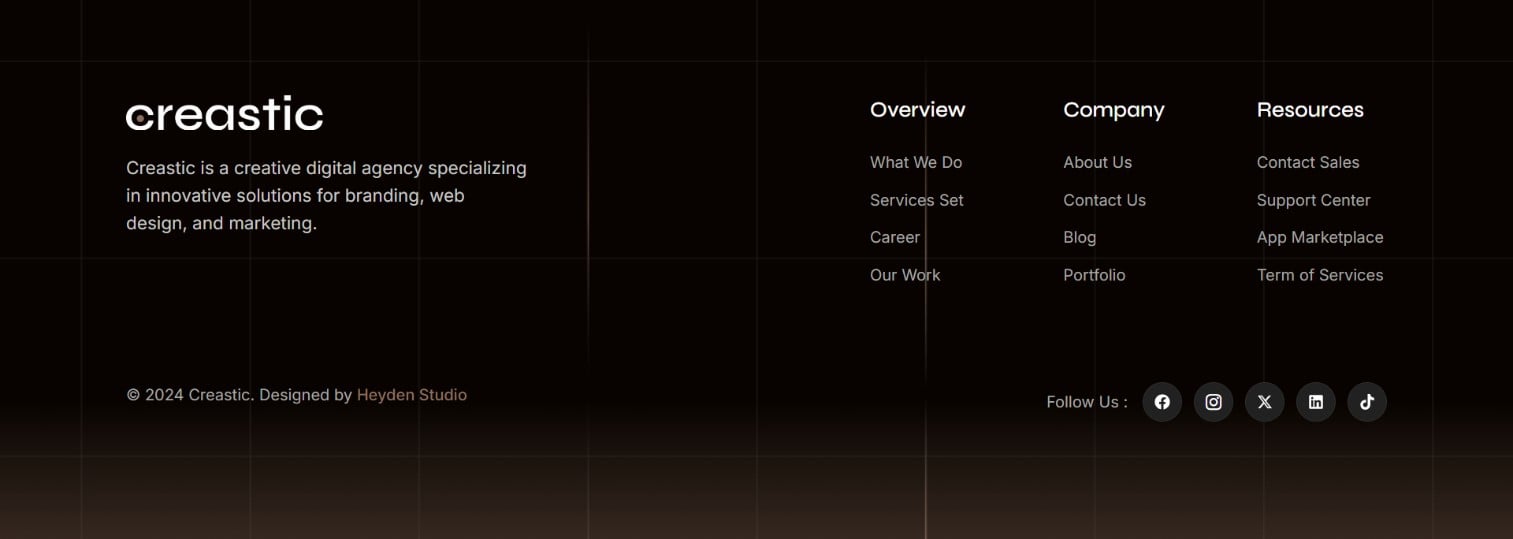Open the Portfolio link
The height and width of the screenshot is (539, 1513).
(1094, 275)
